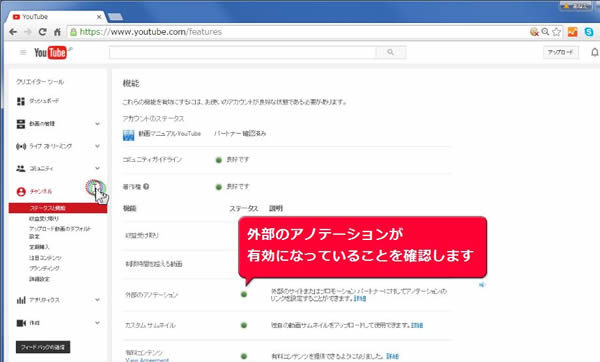Click the アカウントのステータス heading
Image resolution: width=600 pixels, height=362 pixels.
point(153,119)
